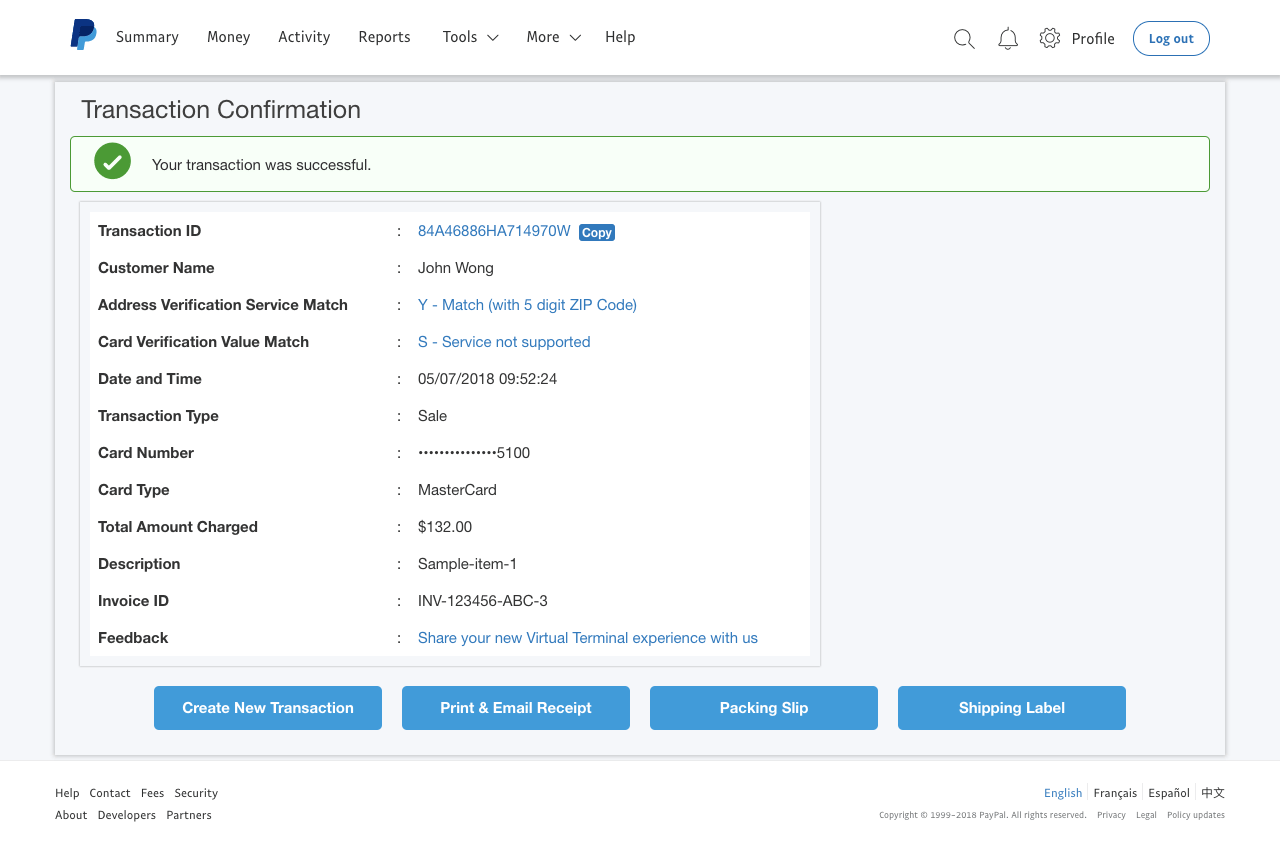Open the Reports menu item
This screenshot has height=857, width=1280.
coord(384,37)
